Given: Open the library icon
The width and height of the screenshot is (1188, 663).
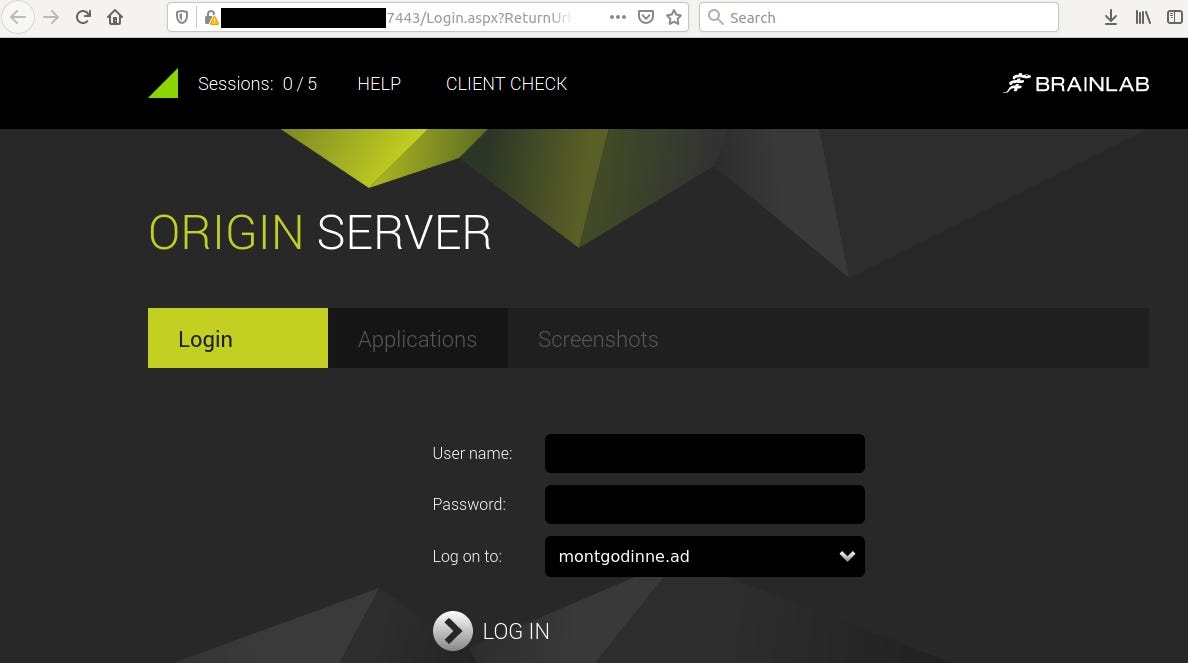Looking at the screenshot, I should (1143, 17).
